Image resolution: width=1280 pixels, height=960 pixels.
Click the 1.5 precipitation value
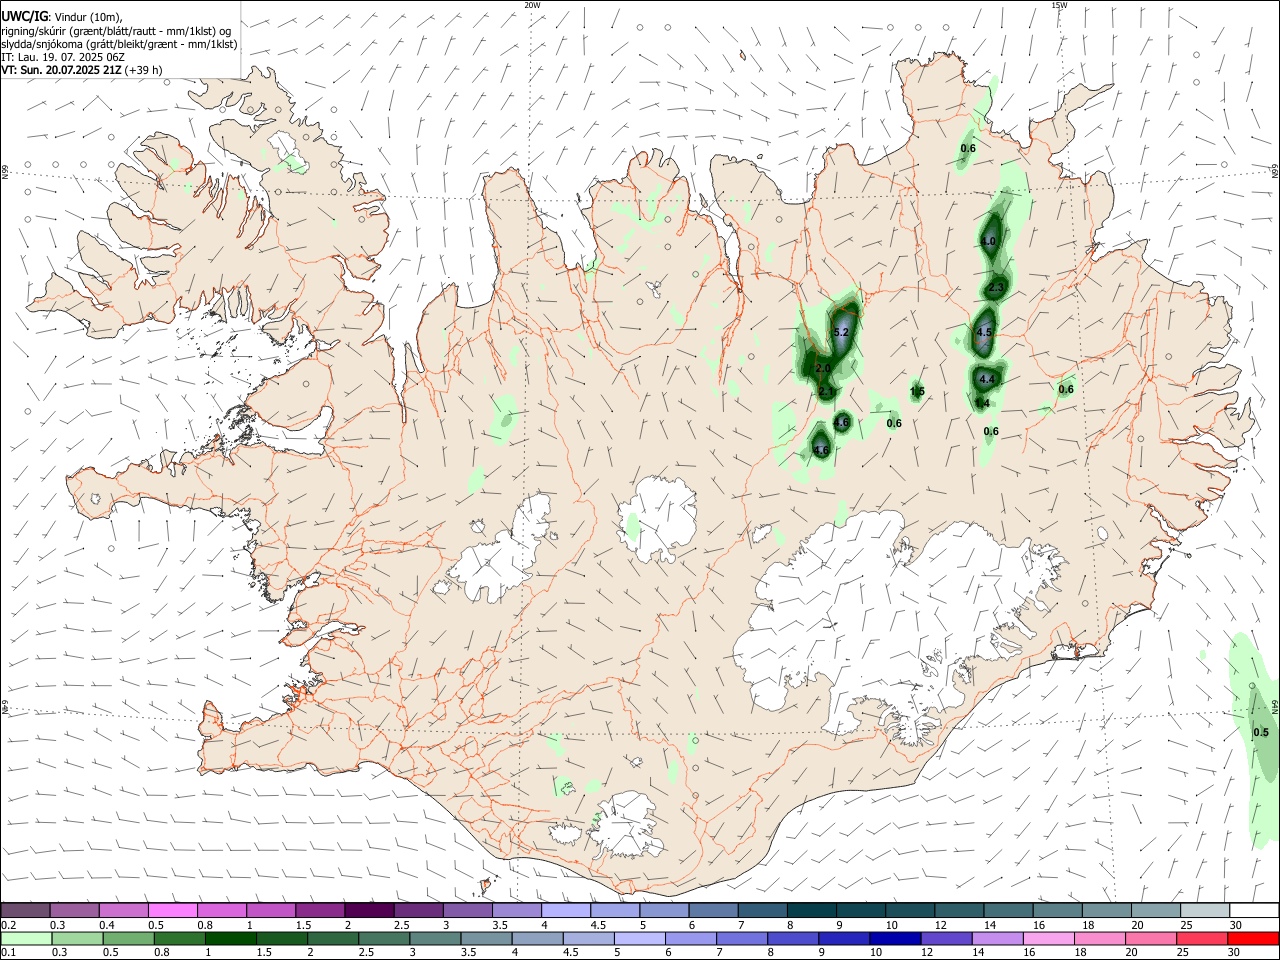pos(917,391)
